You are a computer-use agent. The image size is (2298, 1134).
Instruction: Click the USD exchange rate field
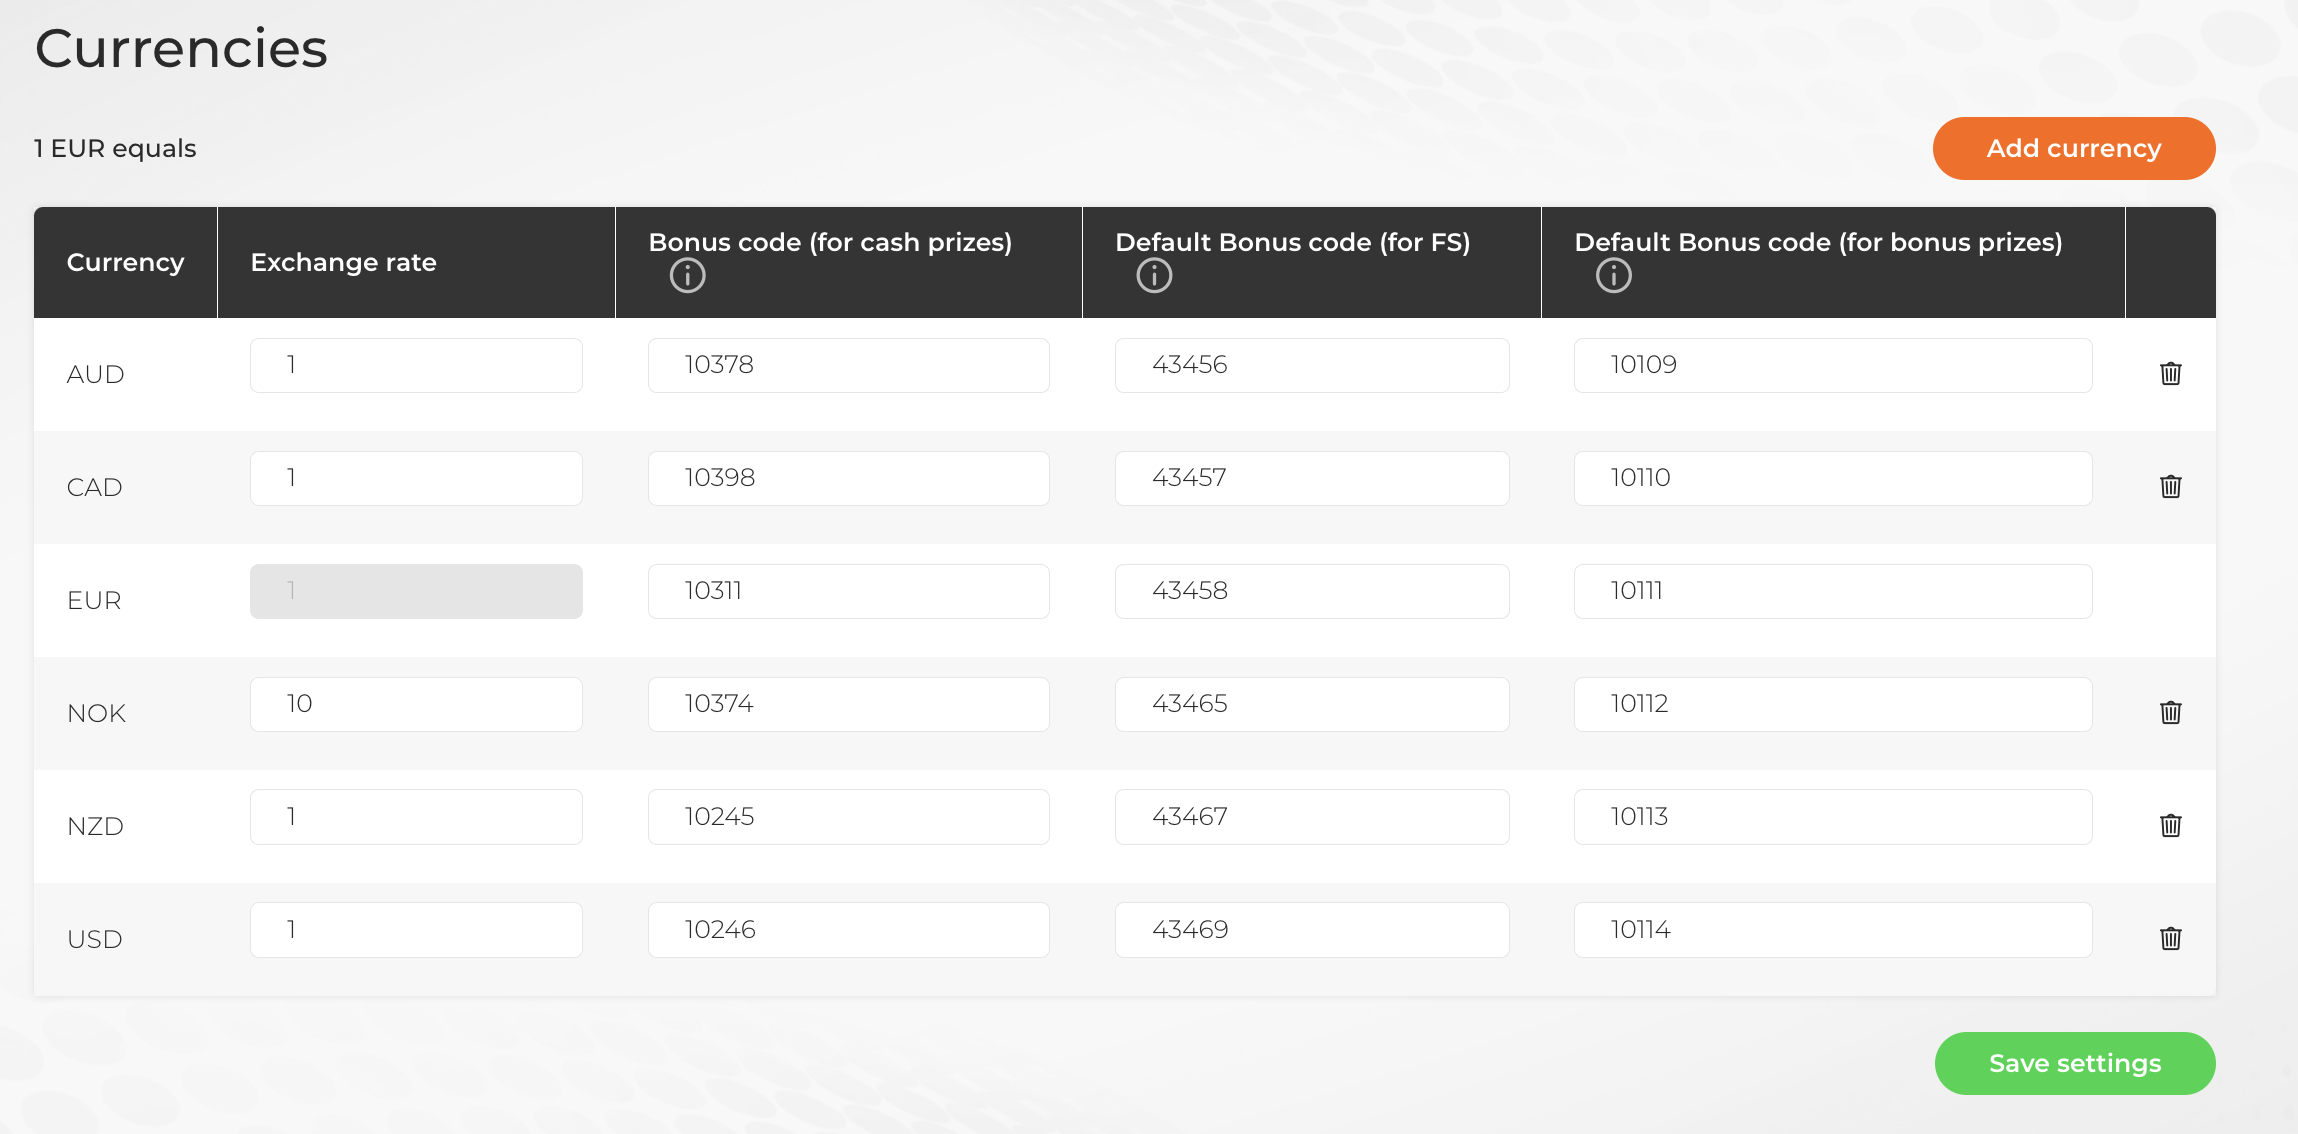tap(415, 929)
